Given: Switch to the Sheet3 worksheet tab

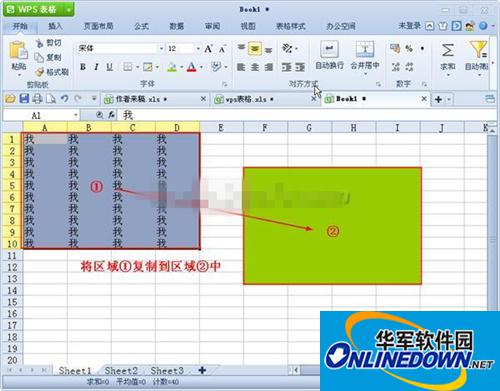Looking at the screenshot, I should click(x=167, y=371).
